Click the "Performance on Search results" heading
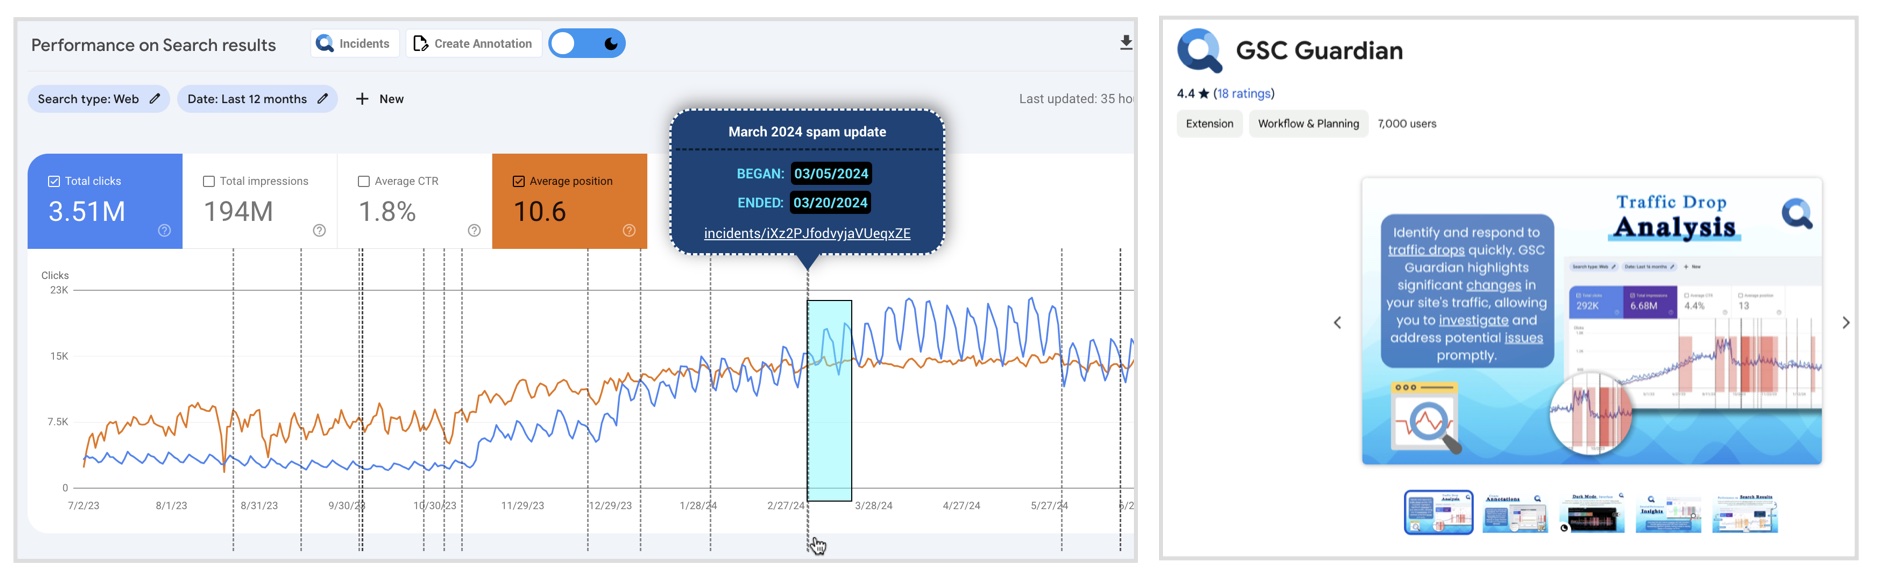1878x586 pixels. [153, 45]
